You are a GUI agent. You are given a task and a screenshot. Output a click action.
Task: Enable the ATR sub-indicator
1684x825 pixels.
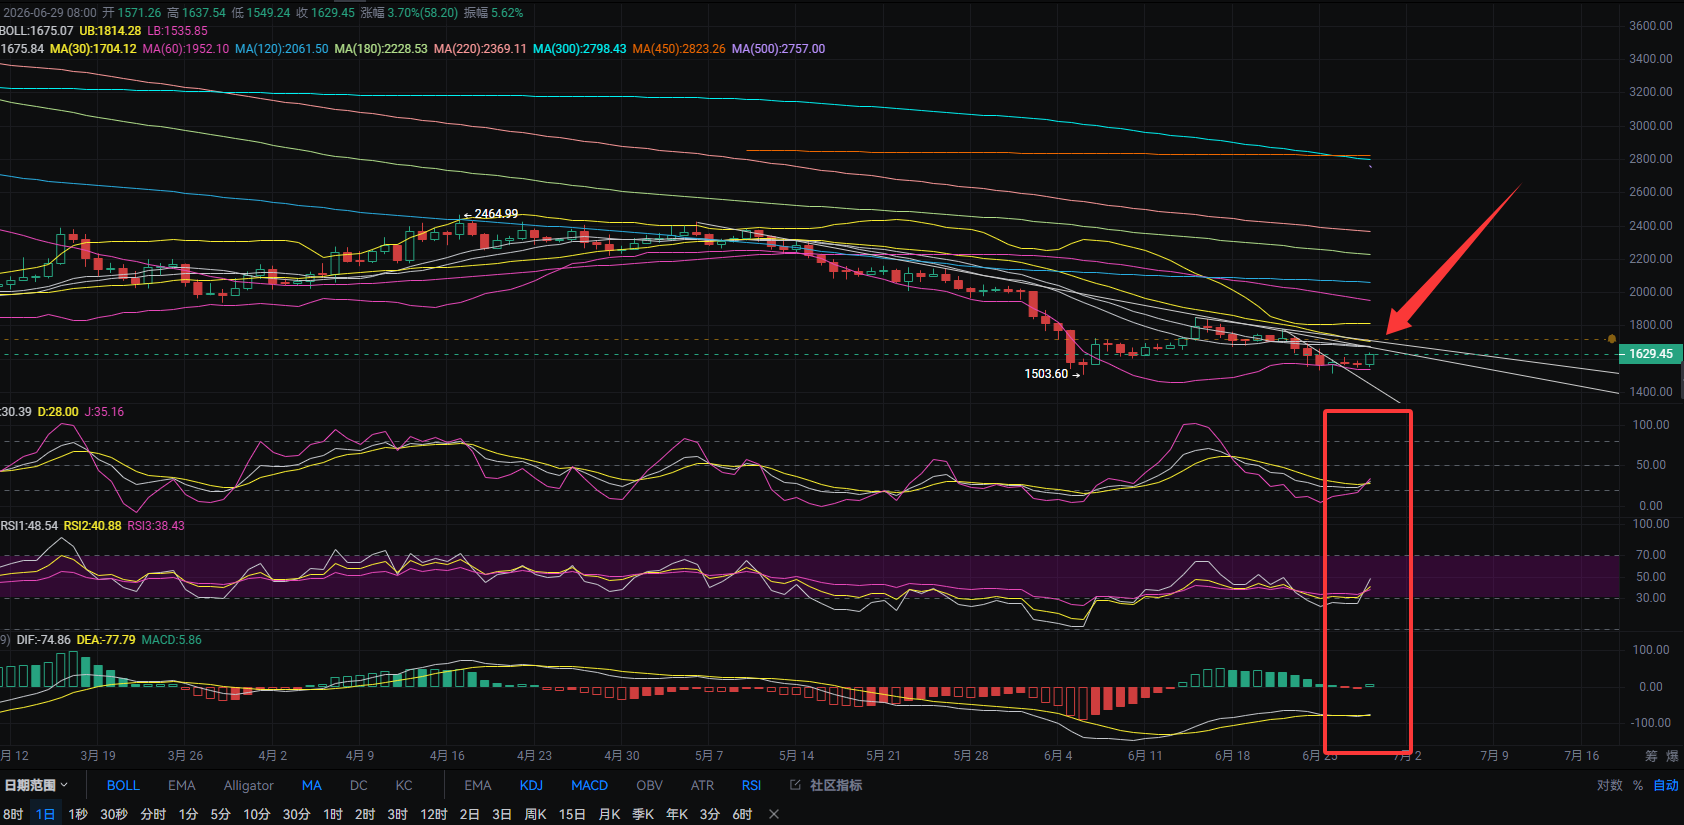702,785
